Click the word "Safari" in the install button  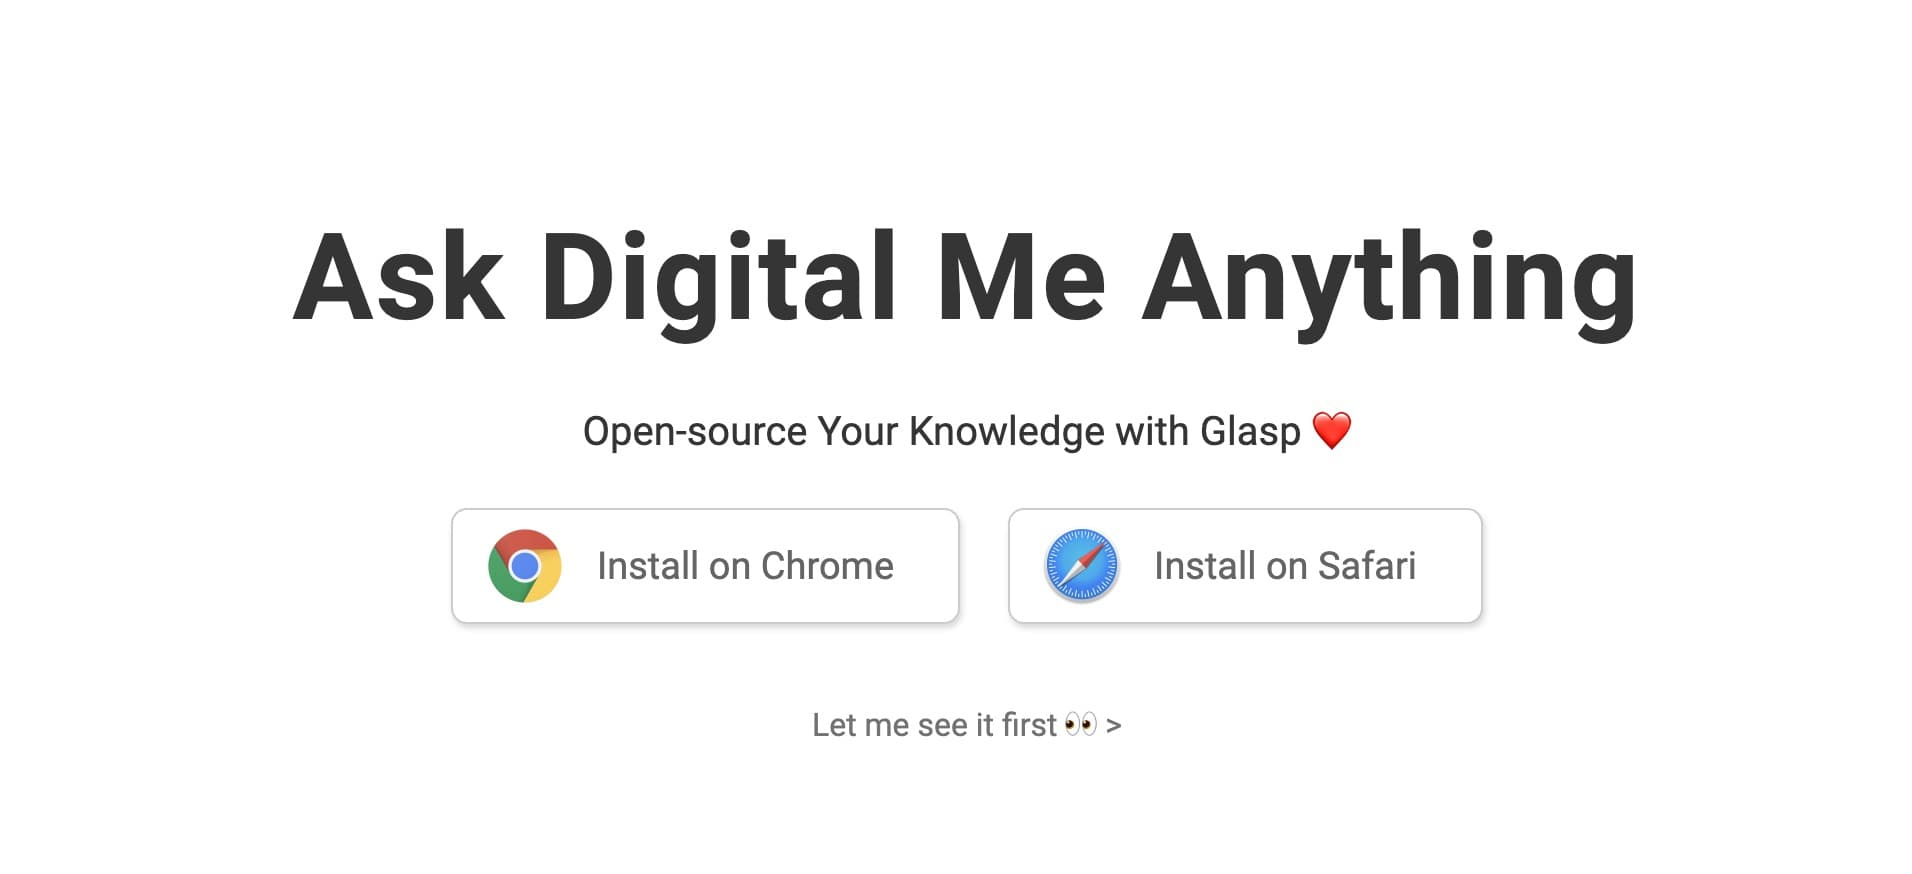coord(1366,566)
